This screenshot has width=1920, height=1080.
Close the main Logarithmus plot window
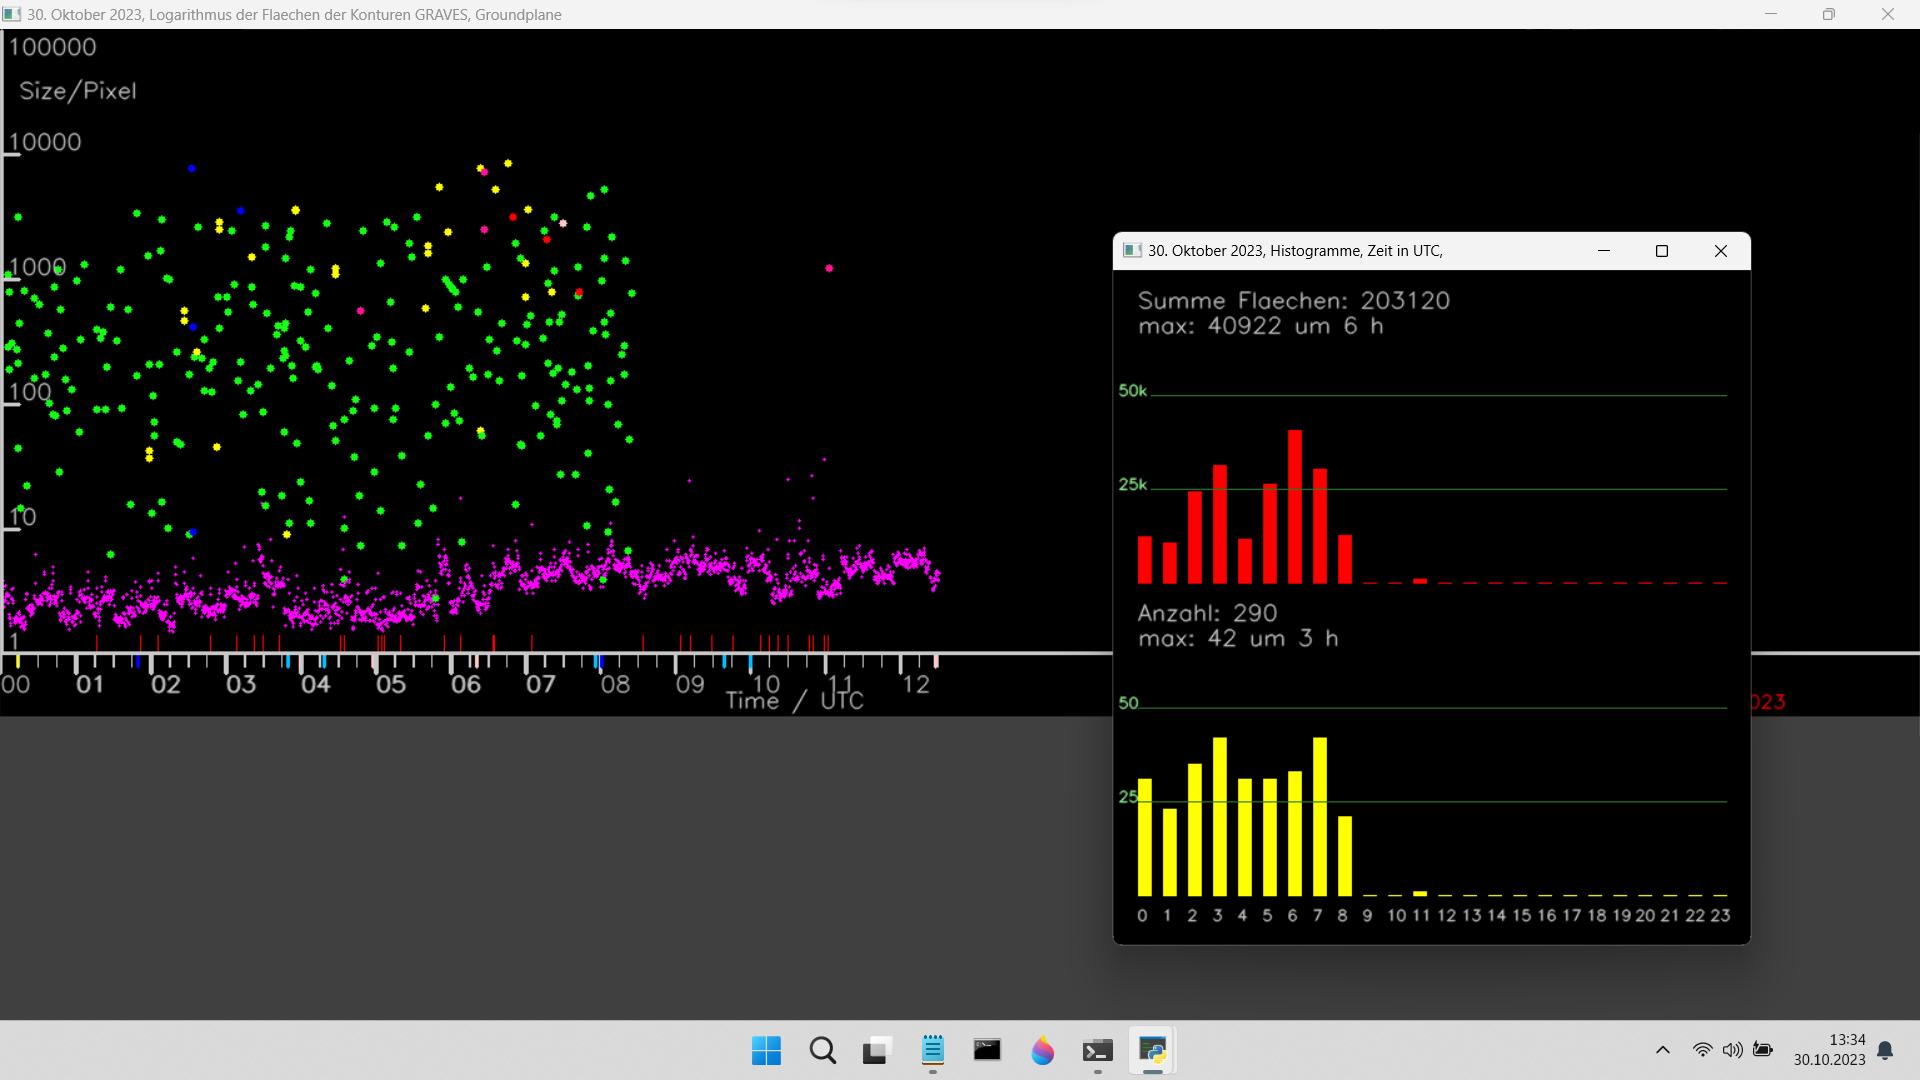click(x=1888, y=14)
